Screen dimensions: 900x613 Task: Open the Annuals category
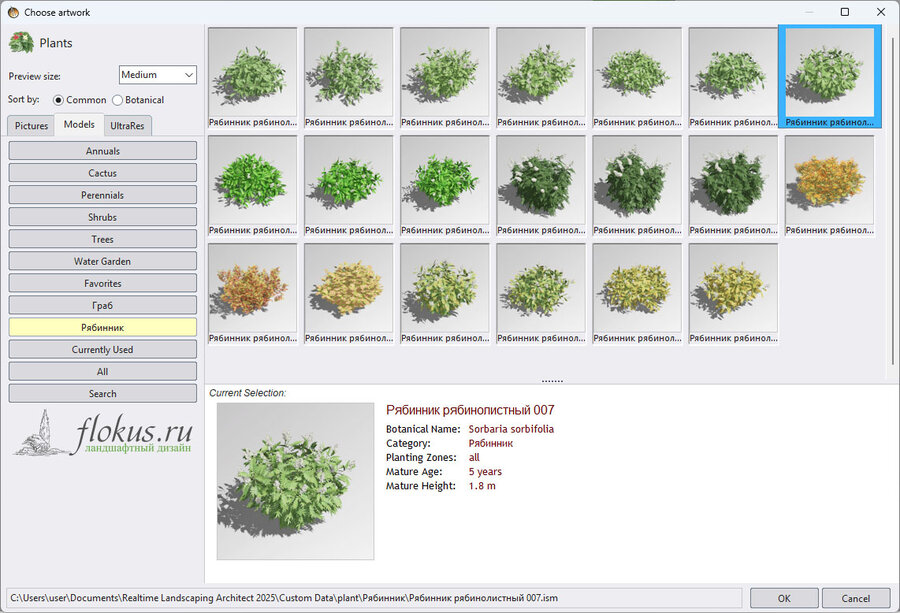point(103,151)
